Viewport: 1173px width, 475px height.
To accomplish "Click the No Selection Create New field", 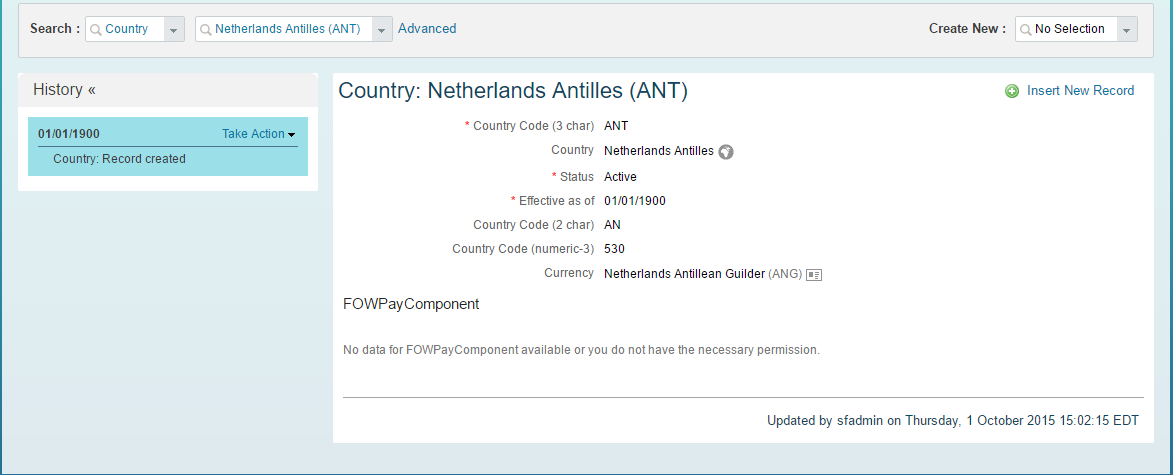I will pos(1067,29).
